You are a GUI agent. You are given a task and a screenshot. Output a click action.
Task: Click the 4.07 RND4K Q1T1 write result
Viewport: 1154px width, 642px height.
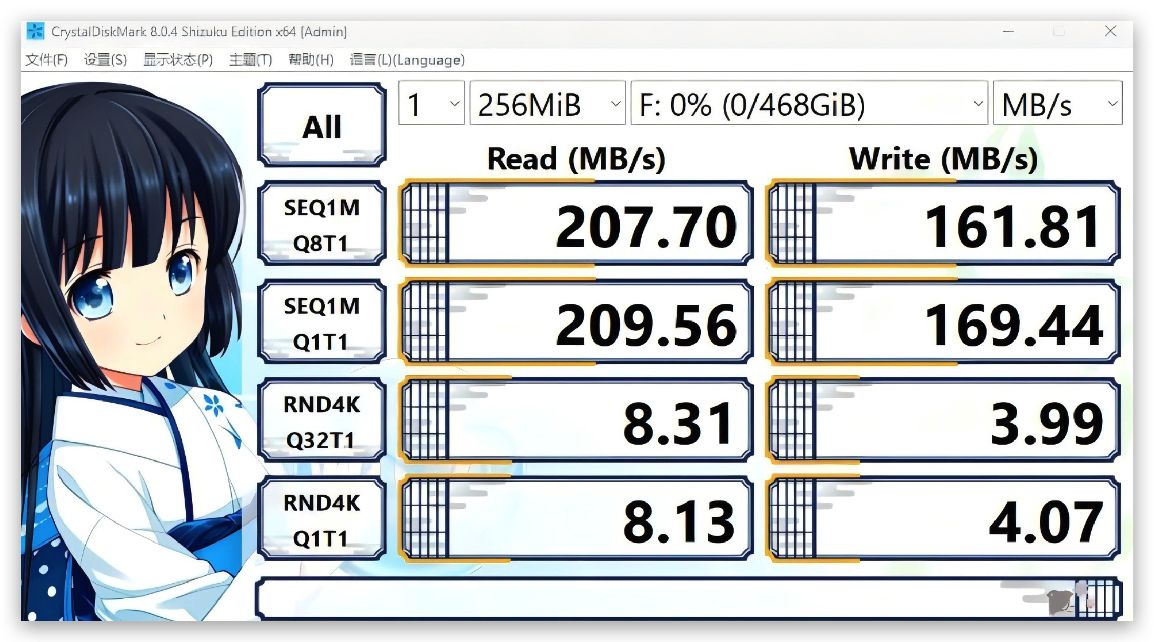pyautogui.click(x=943, y=520)
